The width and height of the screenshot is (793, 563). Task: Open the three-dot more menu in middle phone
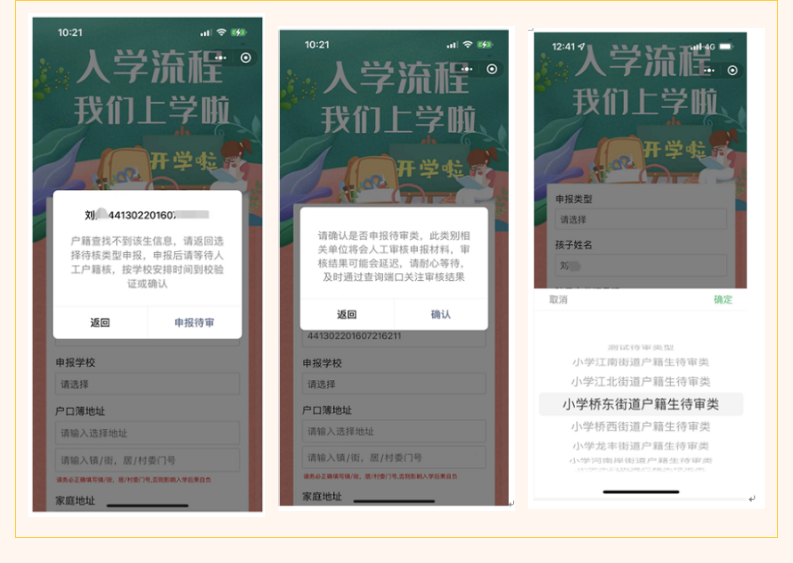coord(470,69)
